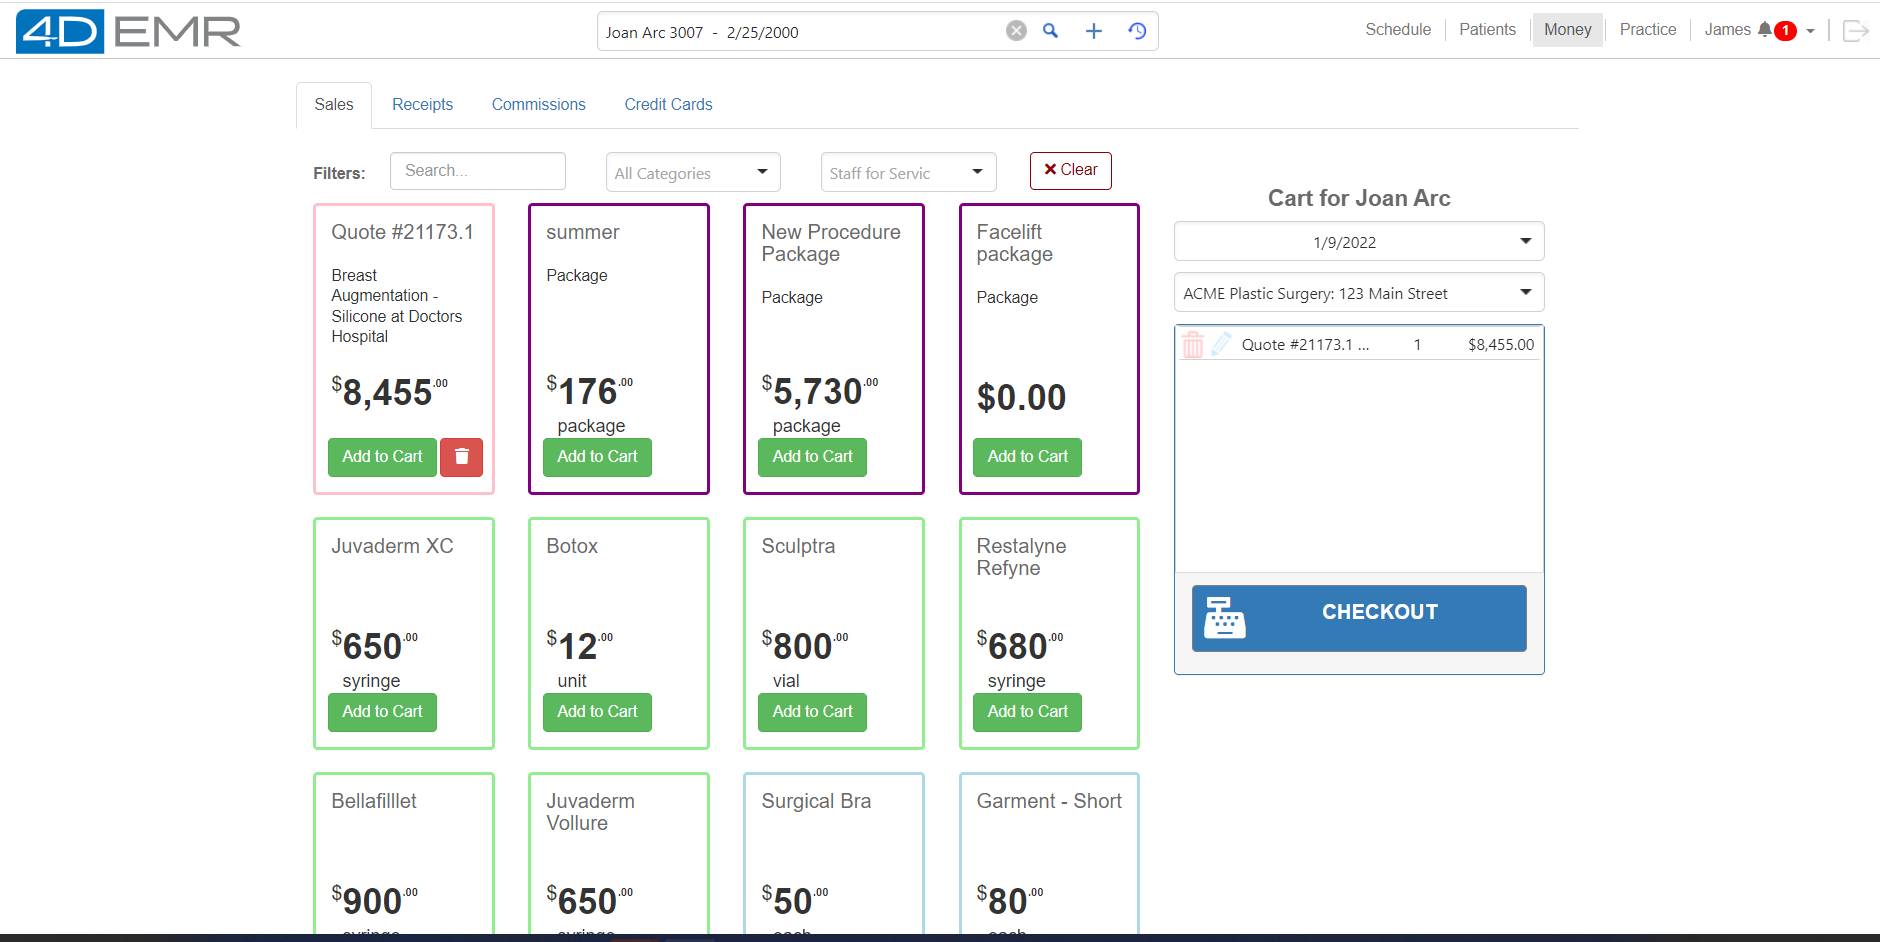Open the Commissions tab
The height and width of the screenshot is (942, 1880).
pos(539,105)
